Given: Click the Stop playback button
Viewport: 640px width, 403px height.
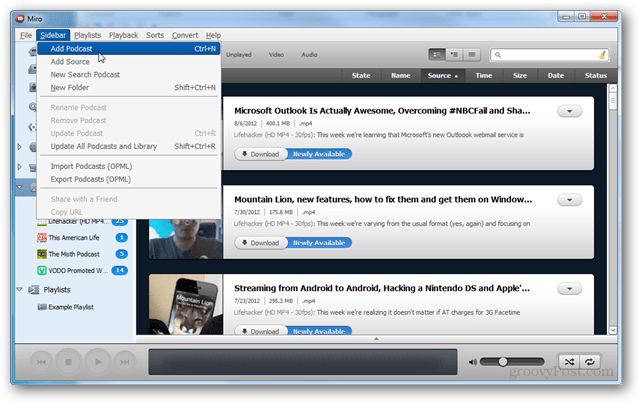Looking at the screenshot, I should pyautogui.click(x=69, y=362).
